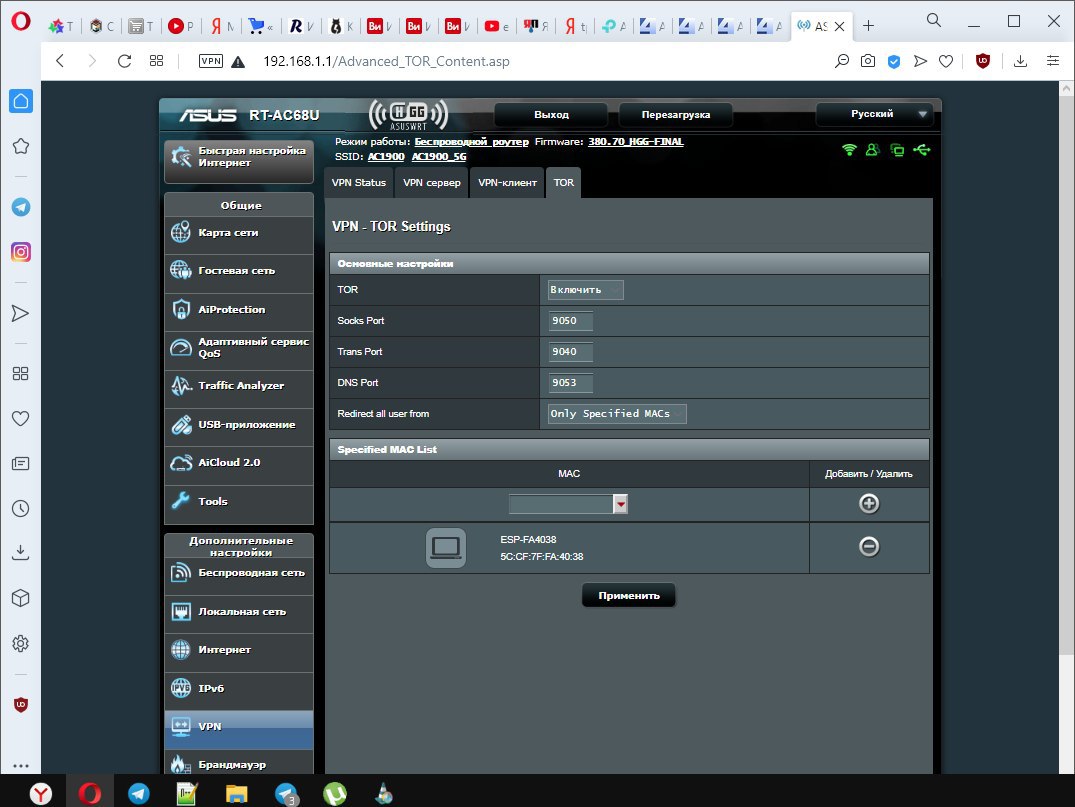Click the snapshot camera icon in address bar

[868, 61]
